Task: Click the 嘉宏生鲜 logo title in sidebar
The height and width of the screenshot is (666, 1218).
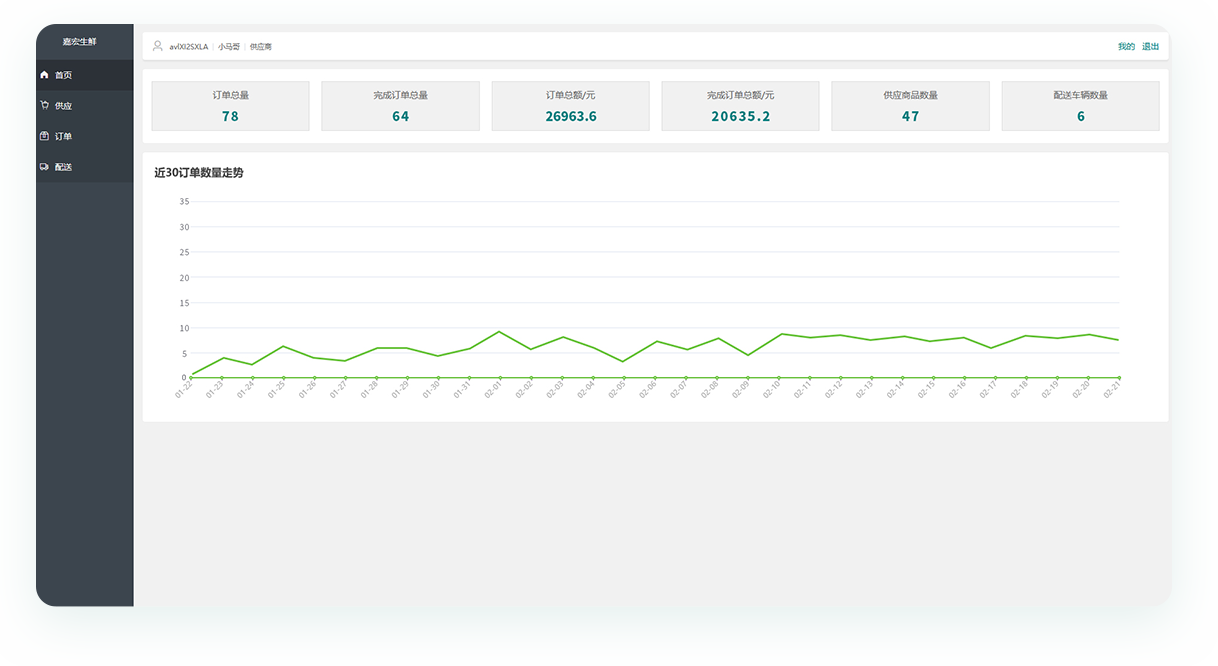Action: [80, 42]
